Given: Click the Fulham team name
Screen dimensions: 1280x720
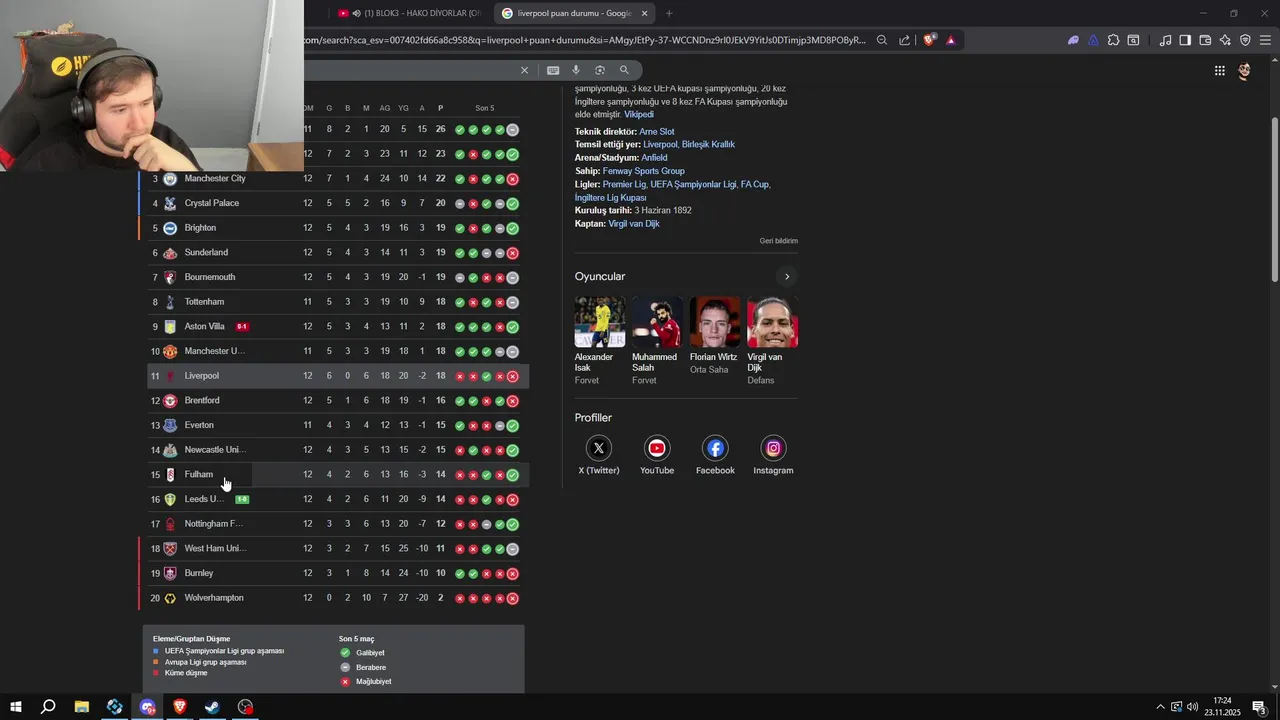Looking at the screenshot, I should [x=198, y=475].
